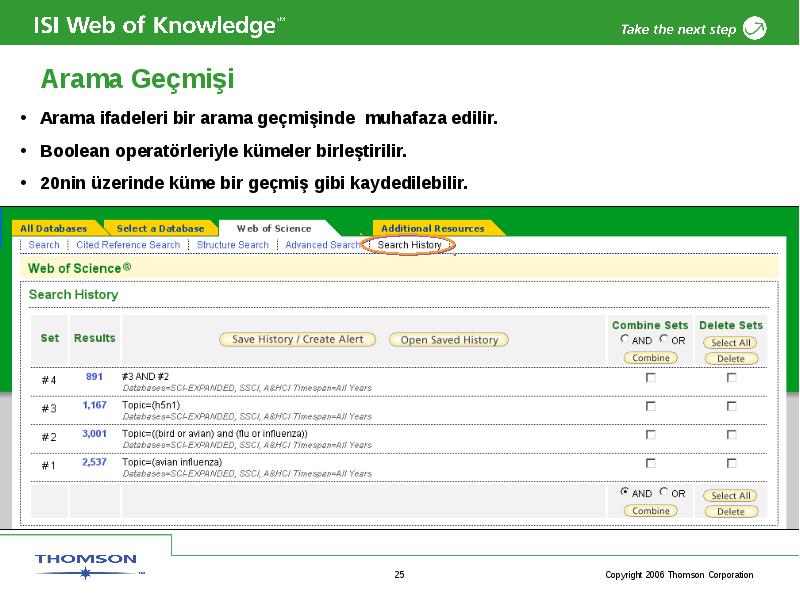Viewport: 800px width, 600px height.
Task: Click the "#4" set number
Action: 49,380
